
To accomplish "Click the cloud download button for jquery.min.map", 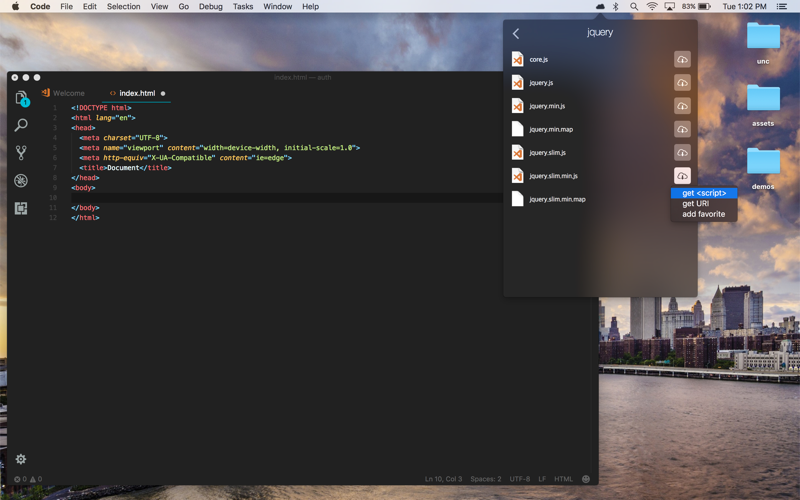I will [682, 130].
